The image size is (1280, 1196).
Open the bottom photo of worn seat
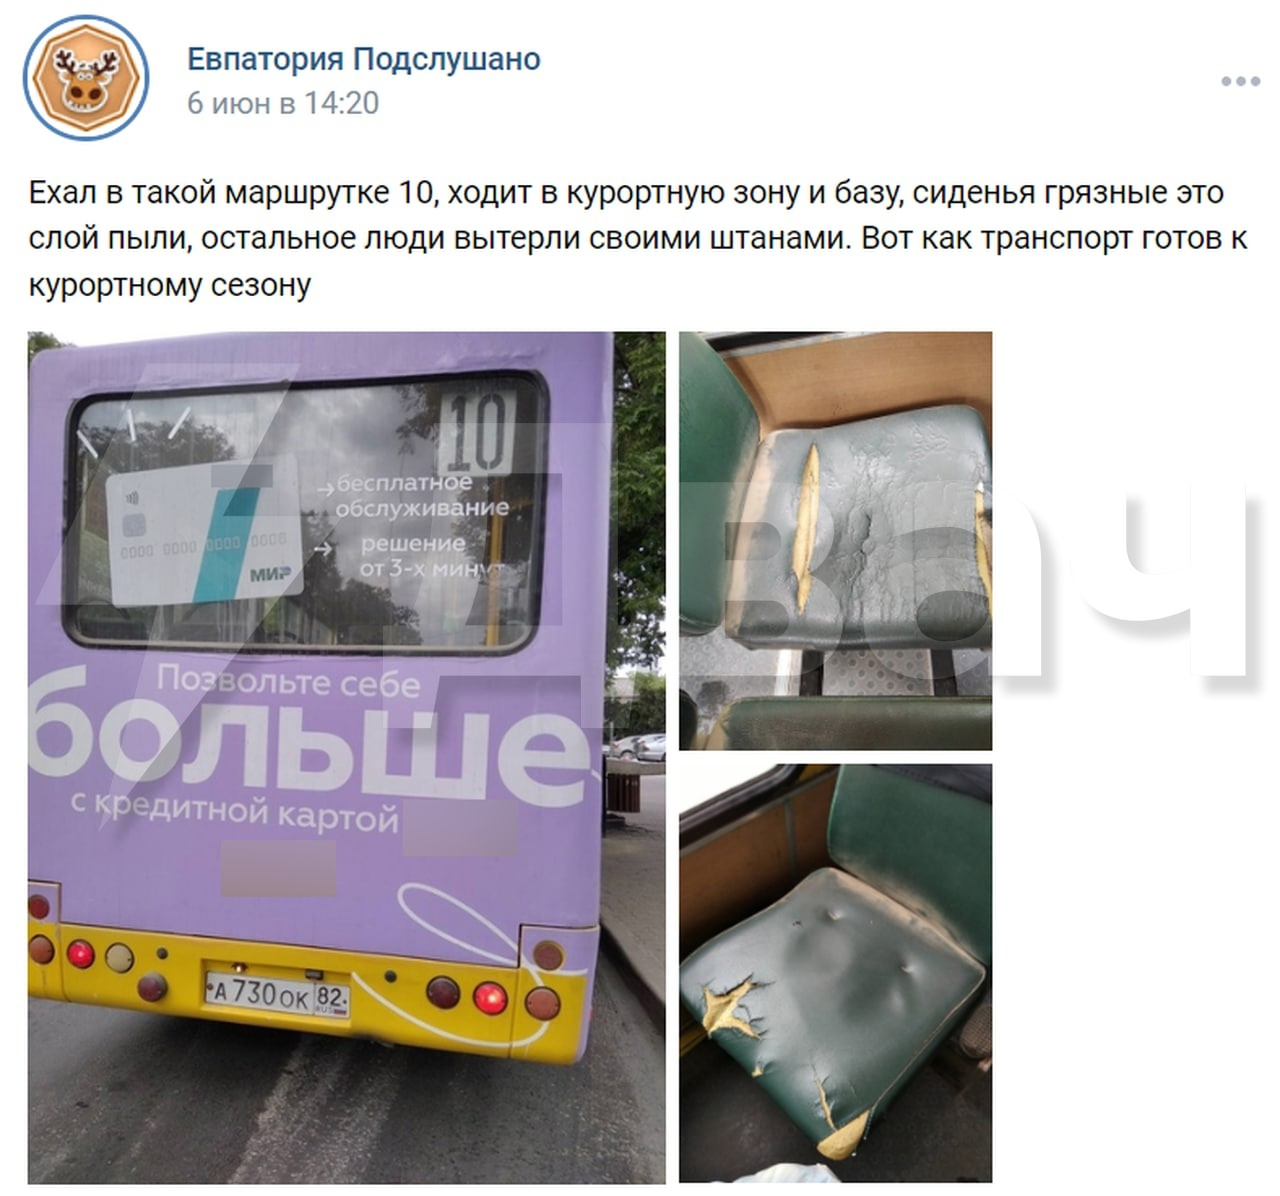point(835,973)
